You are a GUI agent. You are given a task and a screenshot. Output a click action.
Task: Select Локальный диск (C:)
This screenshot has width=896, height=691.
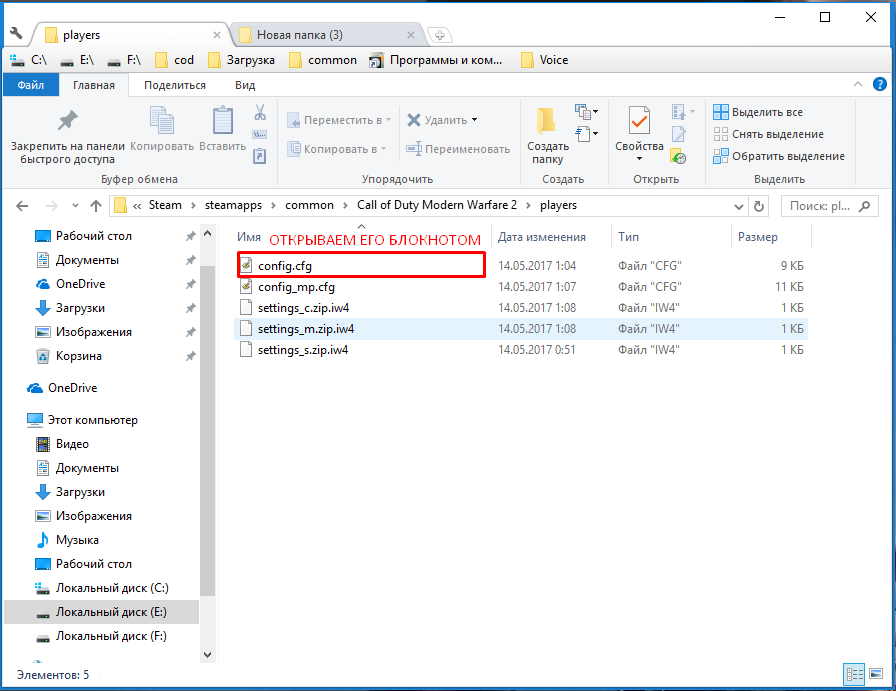[112, 588]
